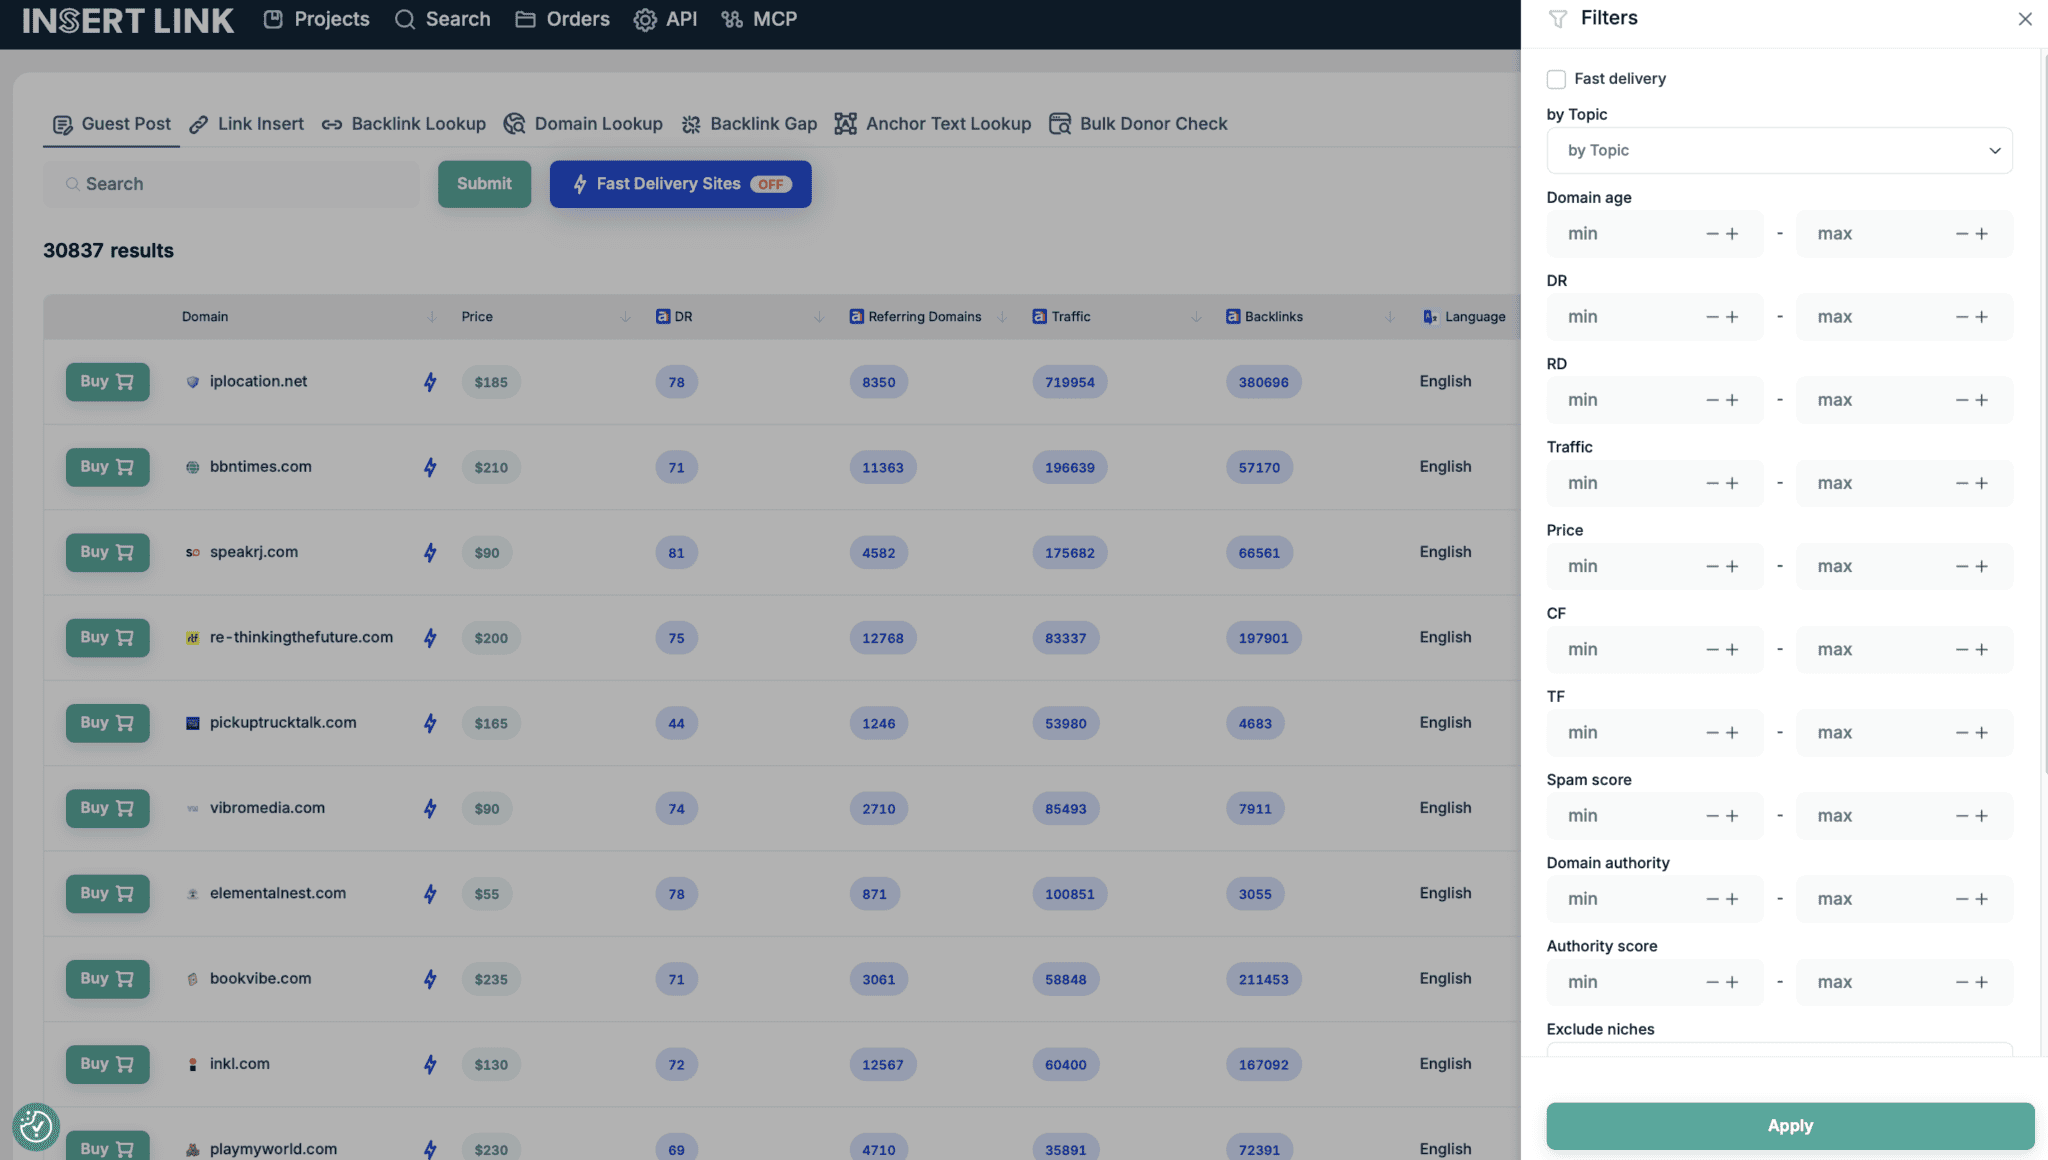The image size is (2048, 1160).
Task: Click the fast delivery bolt for speakrj.com
Action: point(430,552)
